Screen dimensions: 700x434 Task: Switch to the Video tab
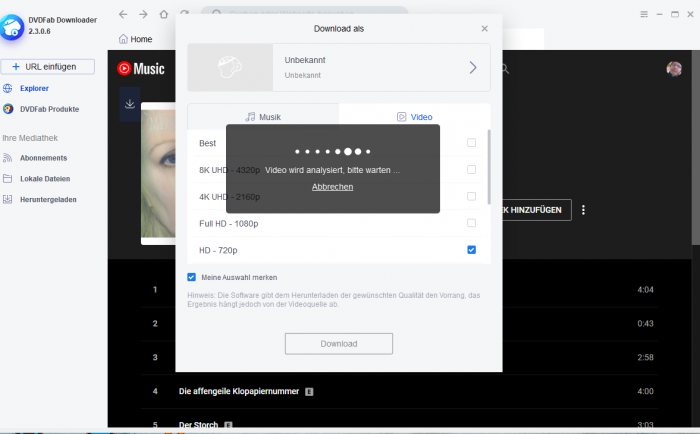tap(415, 117)
